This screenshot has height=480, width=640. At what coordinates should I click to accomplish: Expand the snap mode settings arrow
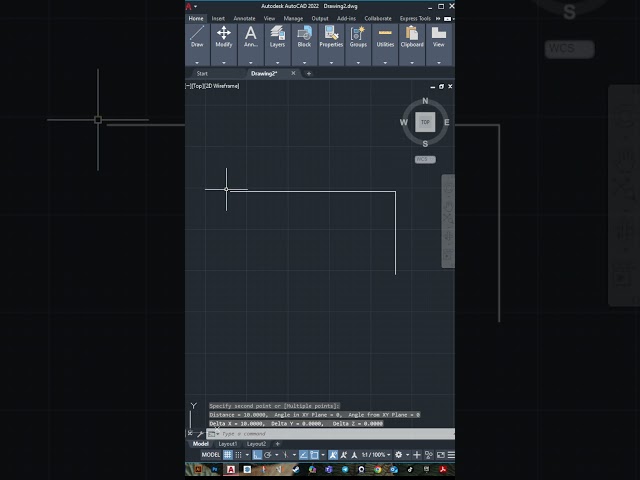tap(247, 455)
